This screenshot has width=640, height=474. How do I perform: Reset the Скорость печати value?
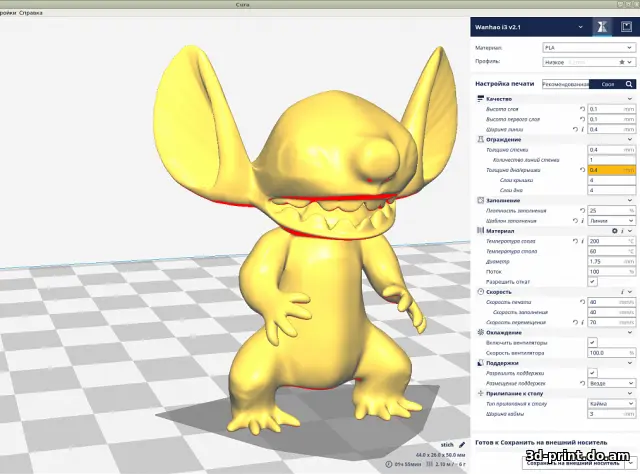(582, 302)
